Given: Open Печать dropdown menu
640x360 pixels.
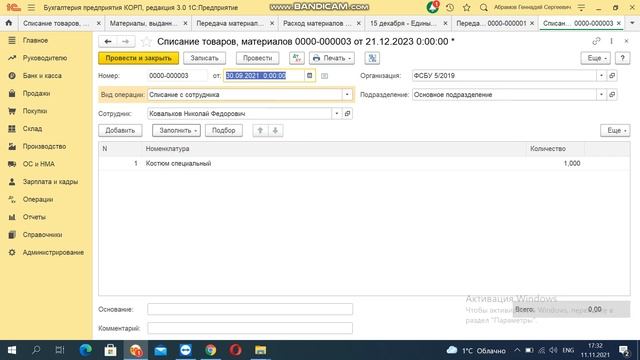Looking at the screenshot, I should pos(332,58).
